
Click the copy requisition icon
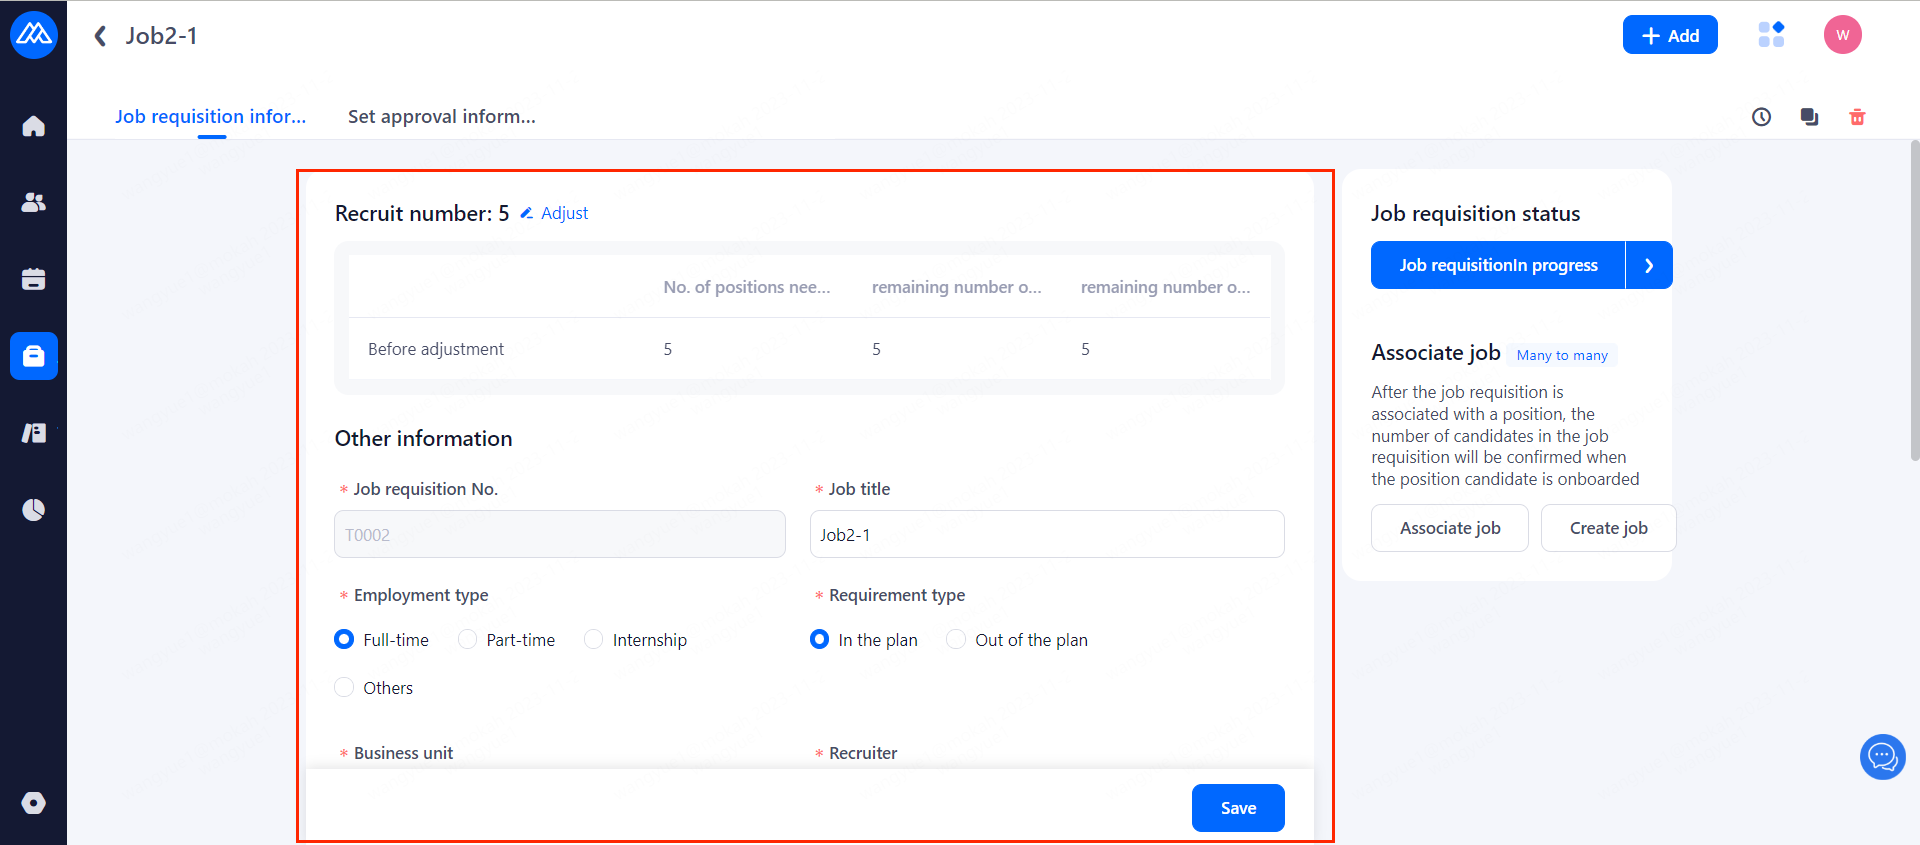click(x=1809, y=117)
